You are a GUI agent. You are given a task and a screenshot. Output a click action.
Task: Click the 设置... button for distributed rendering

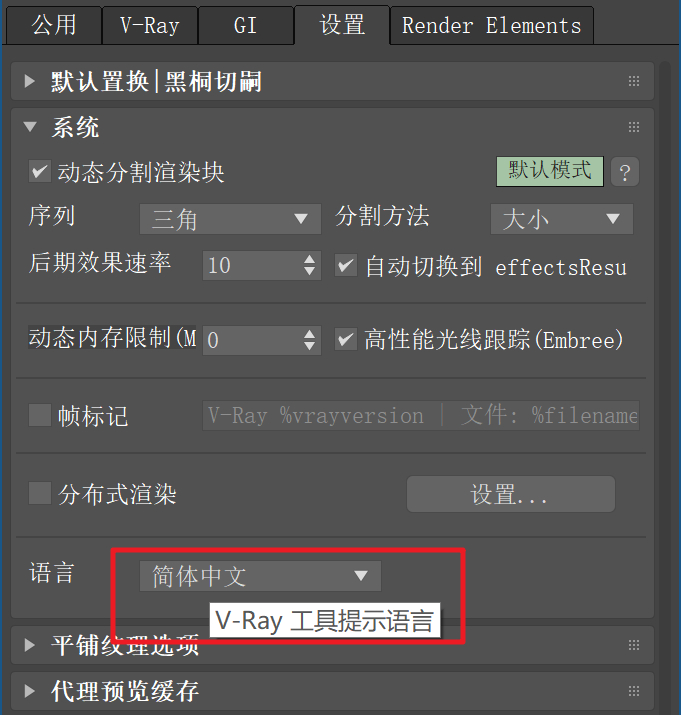[x=510, y=494]
